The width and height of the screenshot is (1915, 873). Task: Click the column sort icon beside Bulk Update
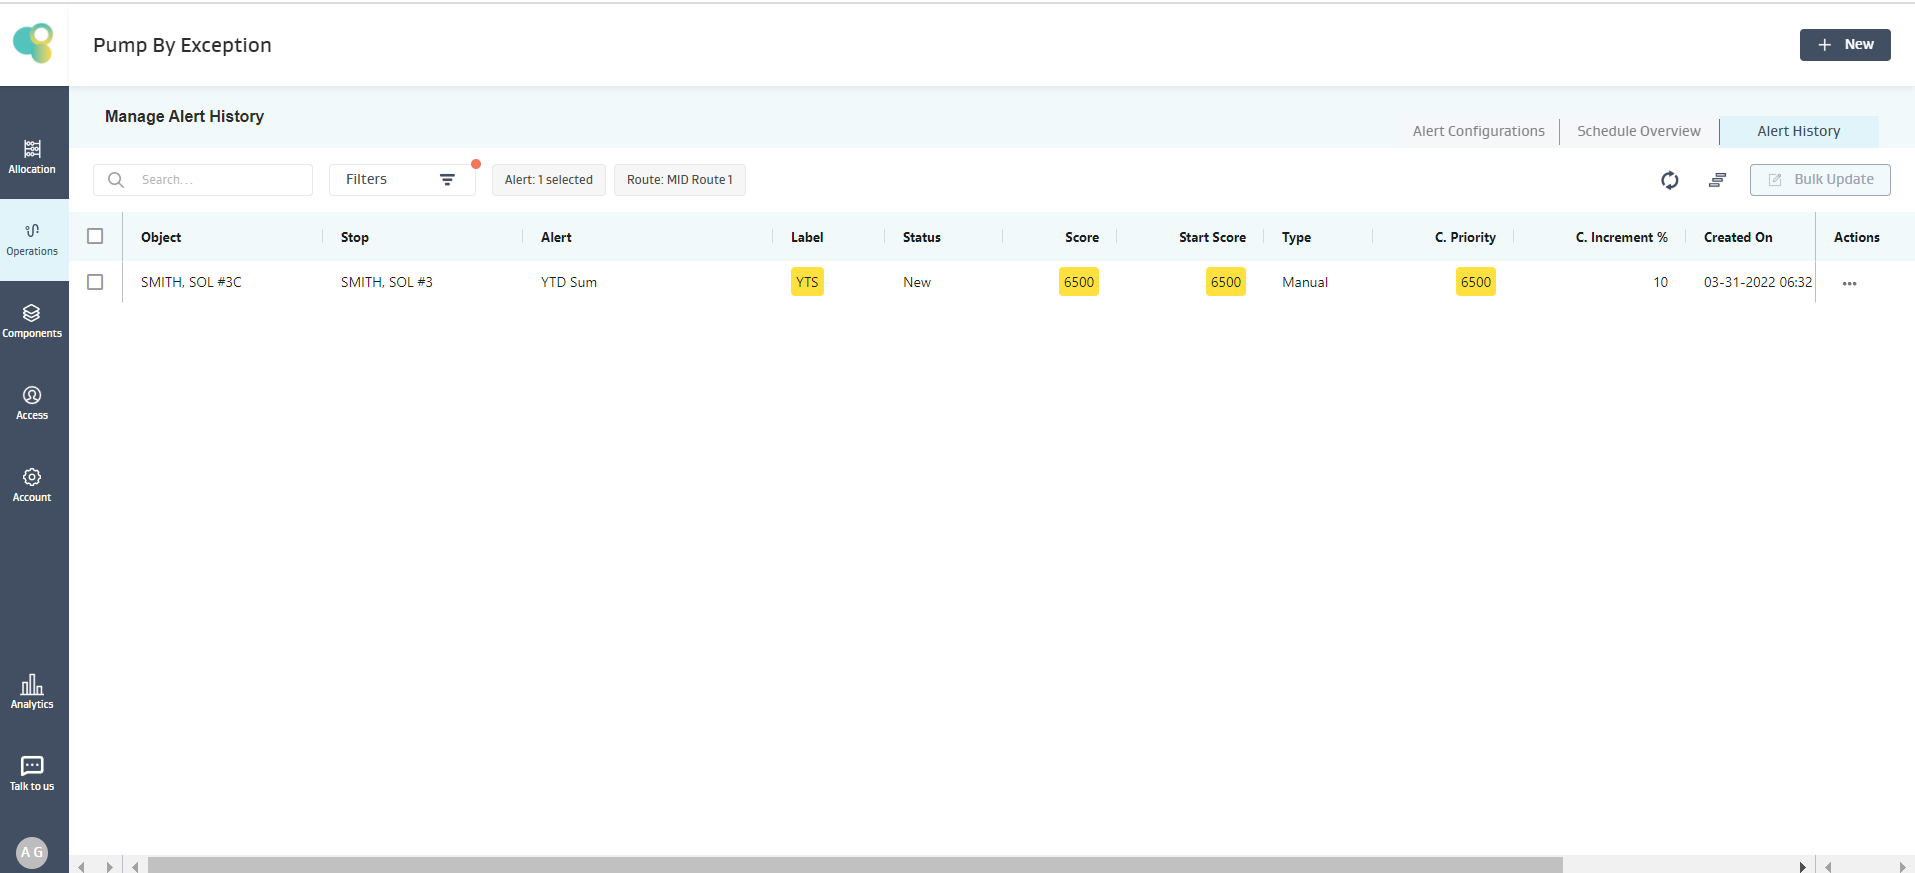pos(1717,180)
